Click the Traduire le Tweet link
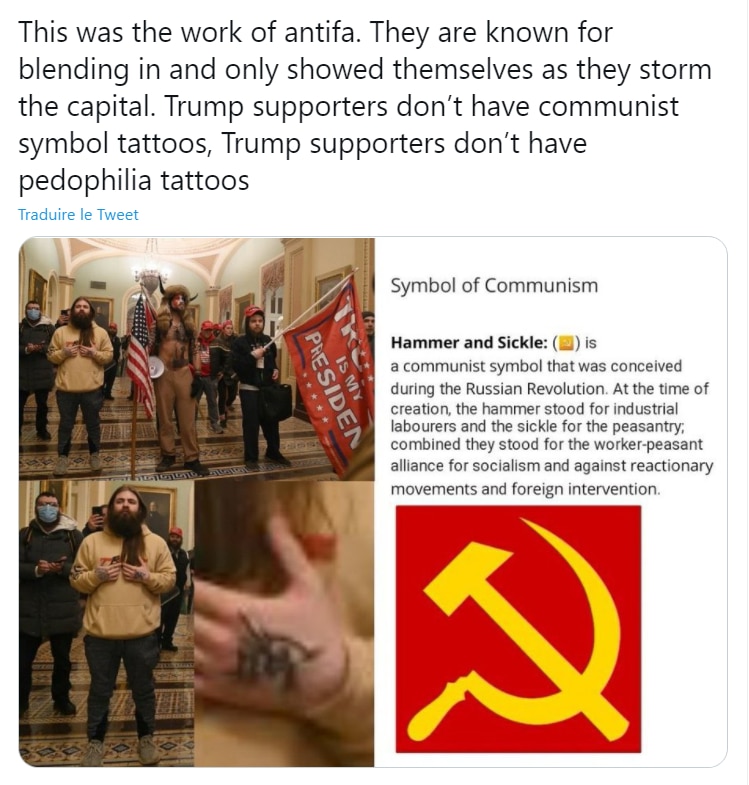 tap(78, 214)
